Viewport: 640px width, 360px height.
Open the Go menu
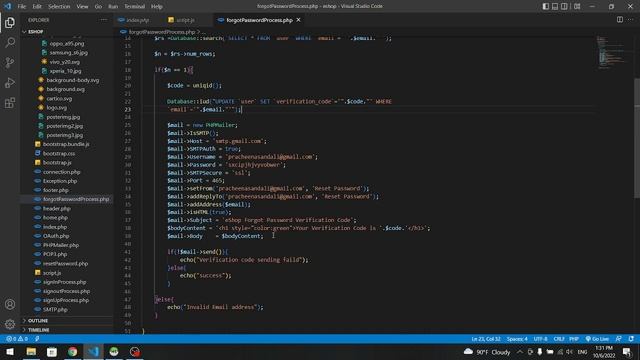[x=98, y=7]
